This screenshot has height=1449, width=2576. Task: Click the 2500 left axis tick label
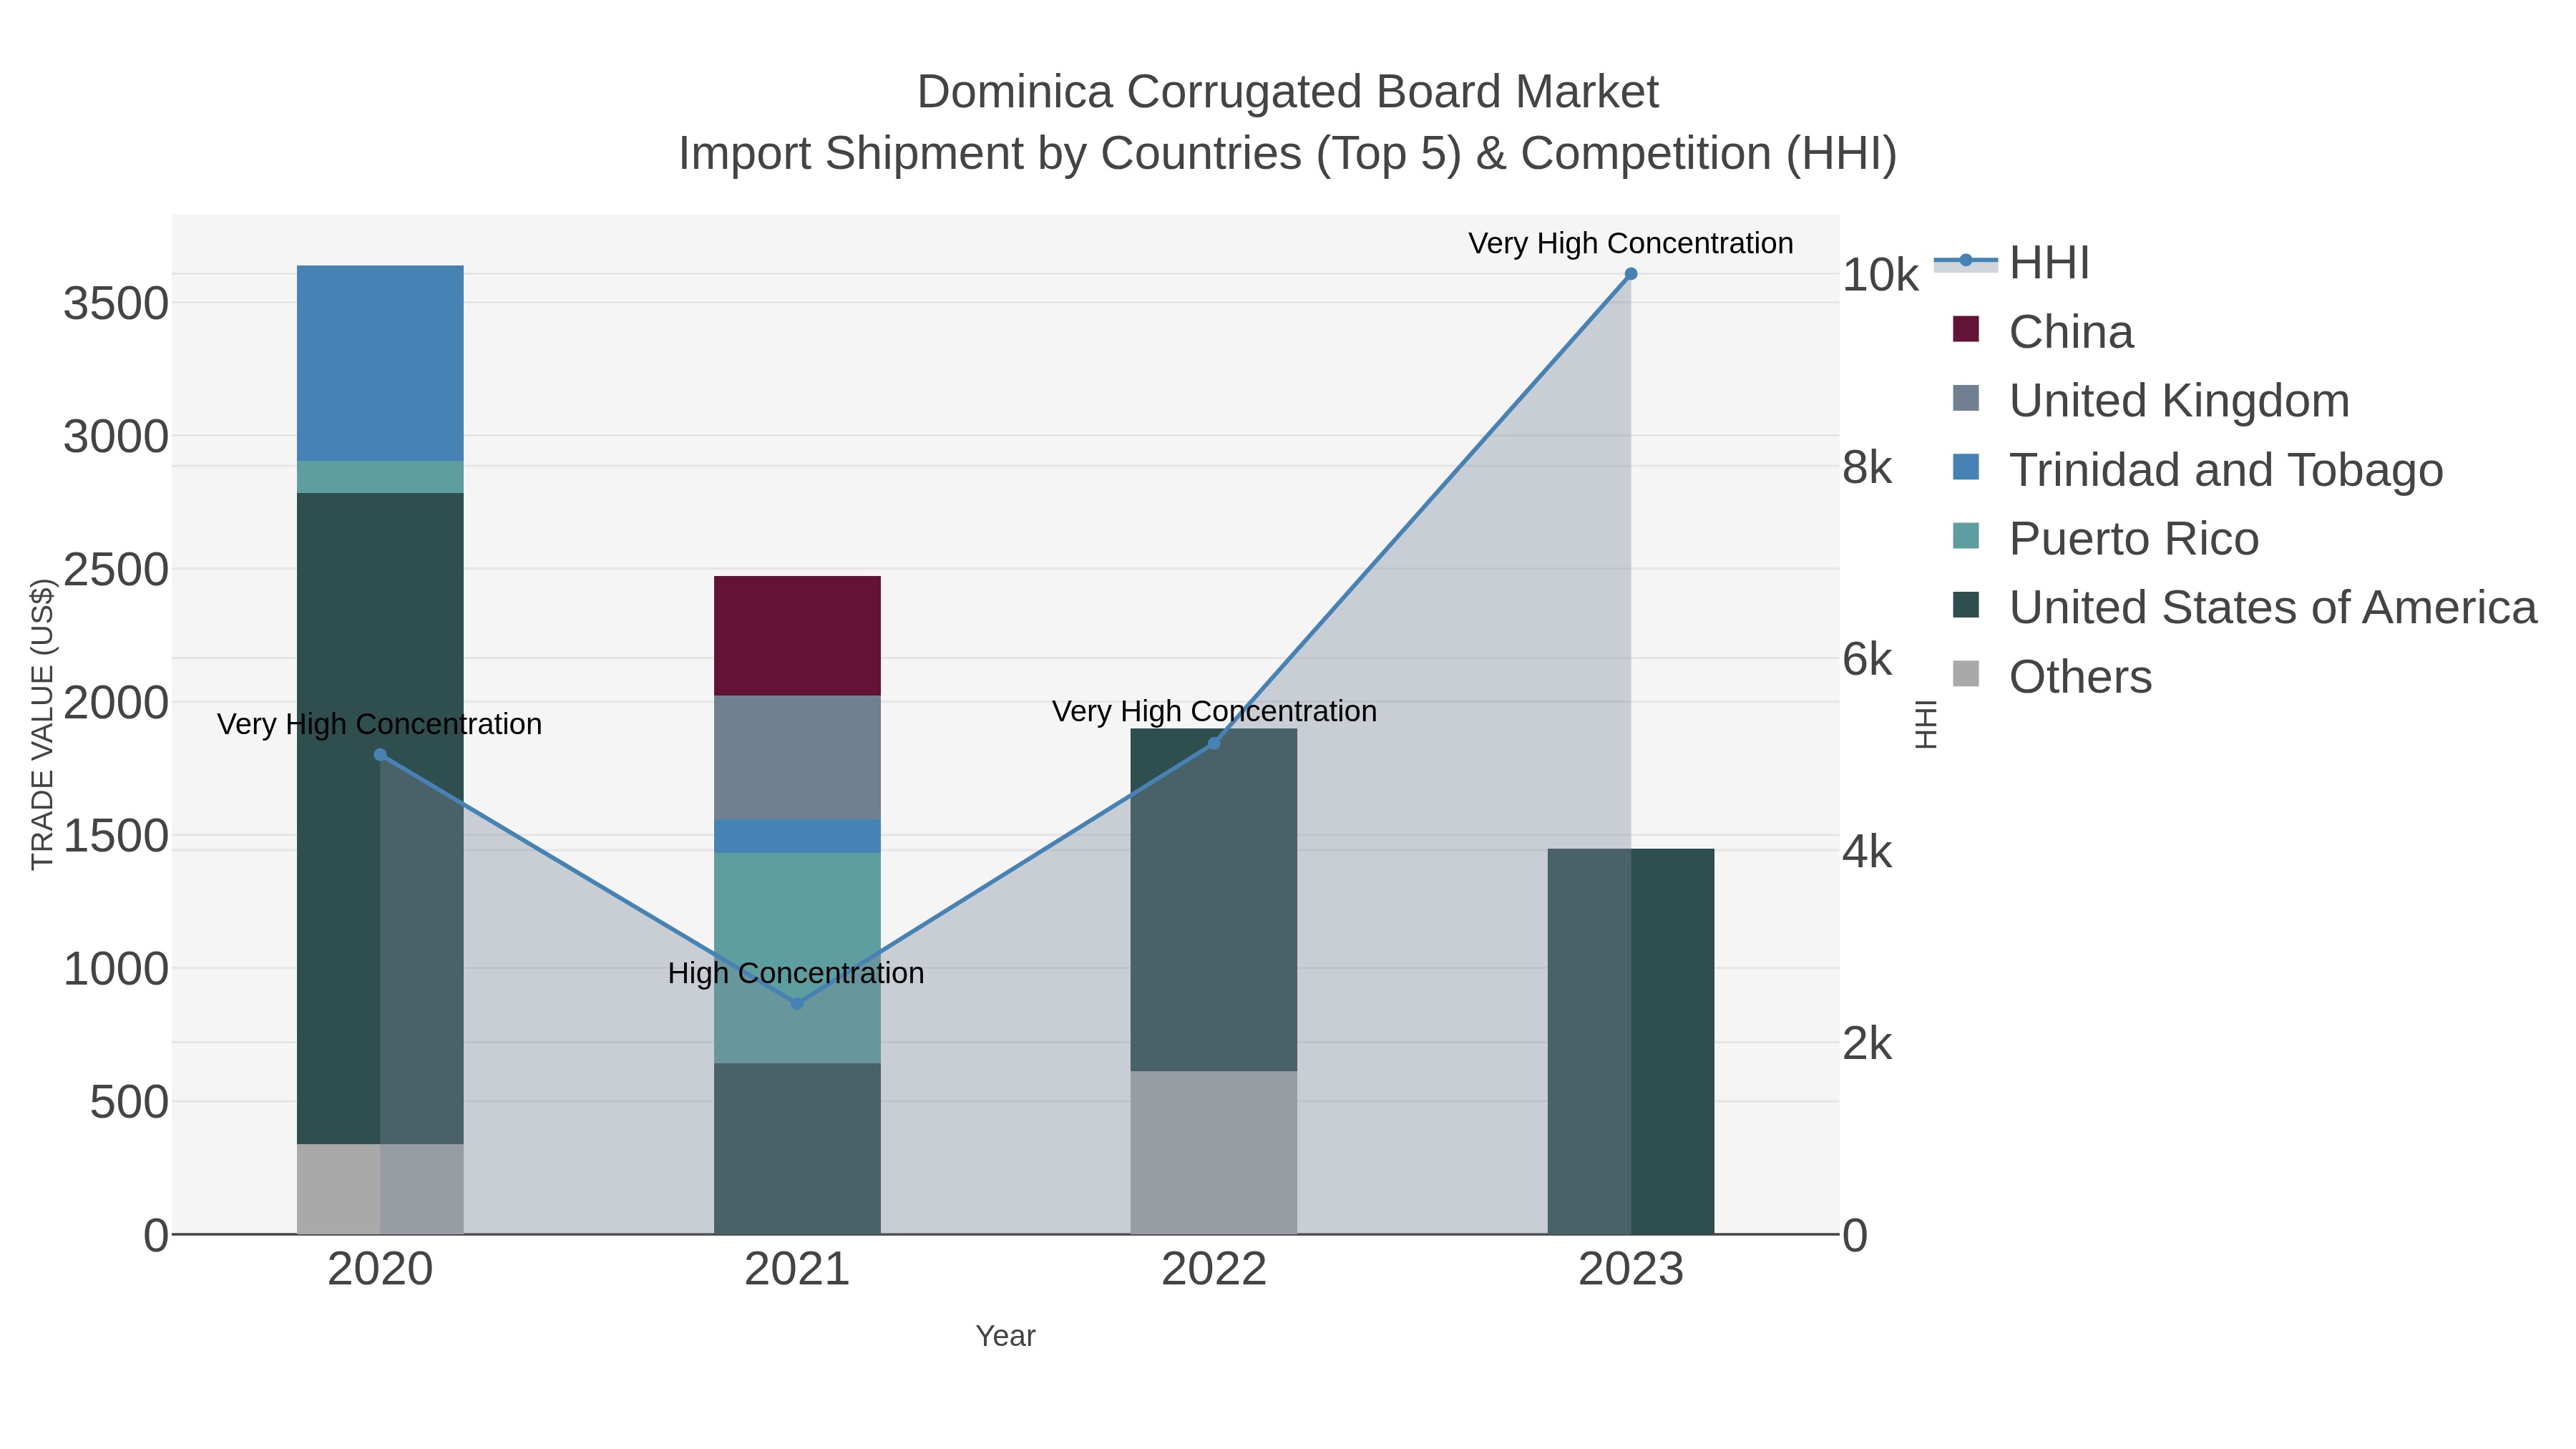pyautogui.click(x=116, y=569)
